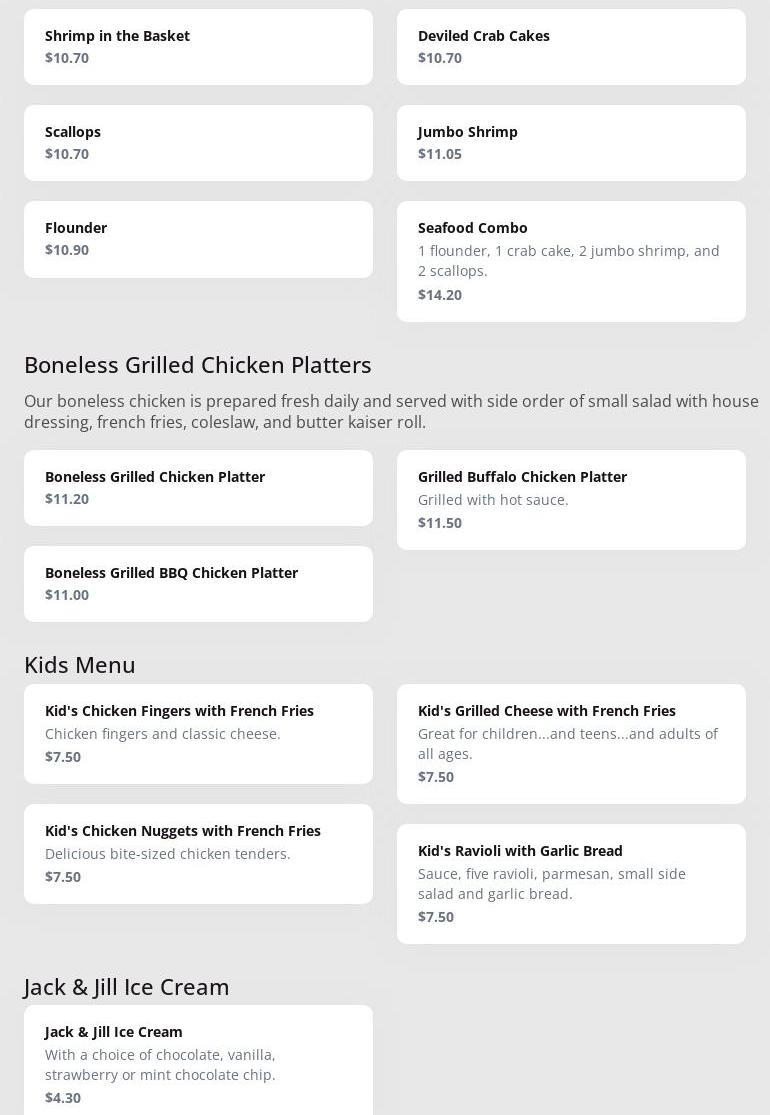
Task: Click the Kids Menu section heading
Action: [80, 665]
